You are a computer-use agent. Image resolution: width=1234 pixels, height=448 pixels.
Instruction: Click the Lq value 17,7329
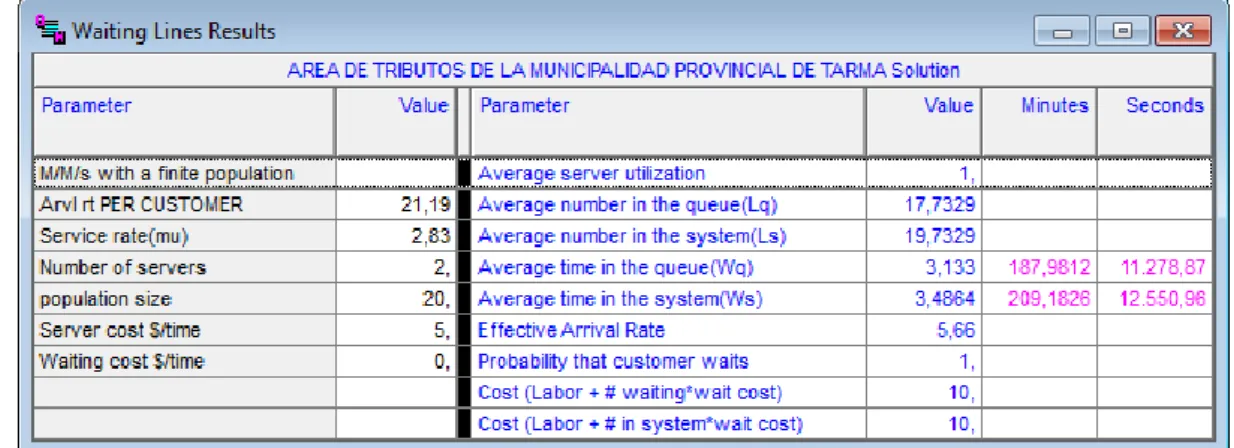tap(940, 206)
